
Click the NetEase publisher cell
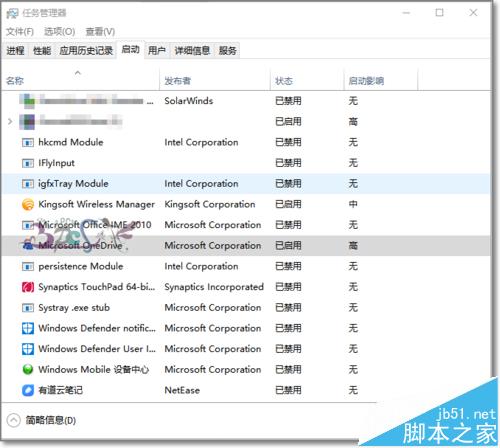point(182,390)
